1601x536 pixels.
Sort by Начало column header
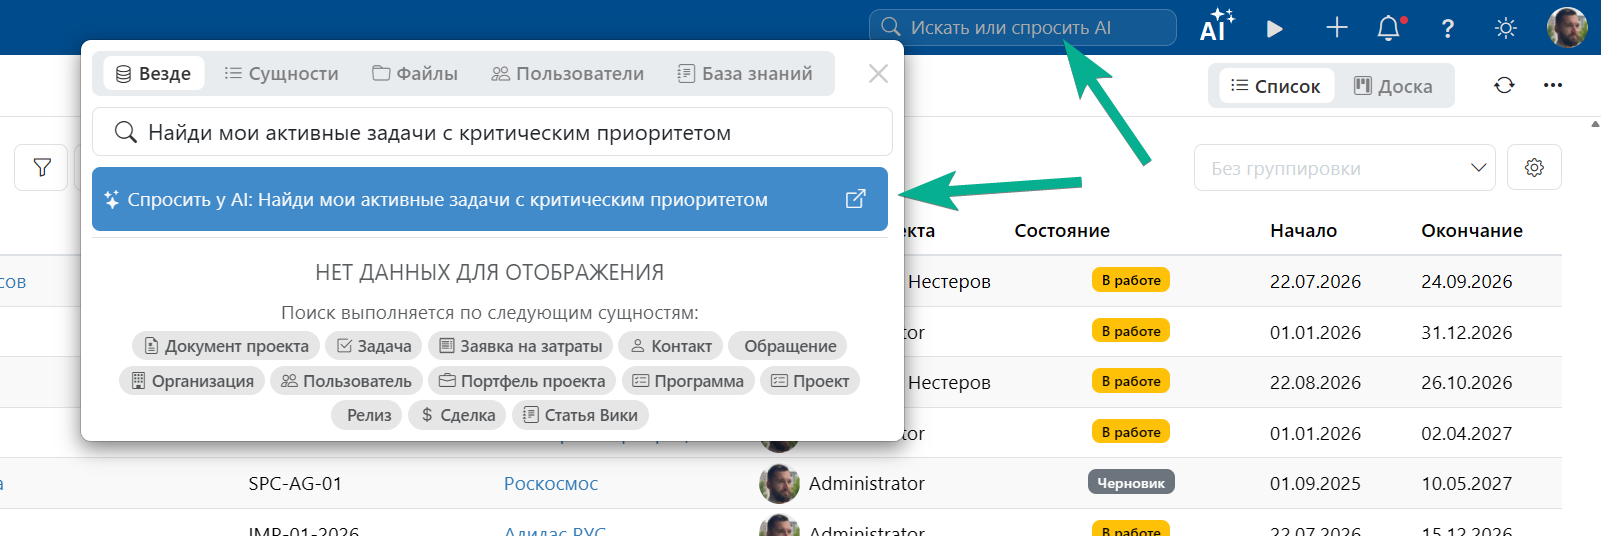1303,231
